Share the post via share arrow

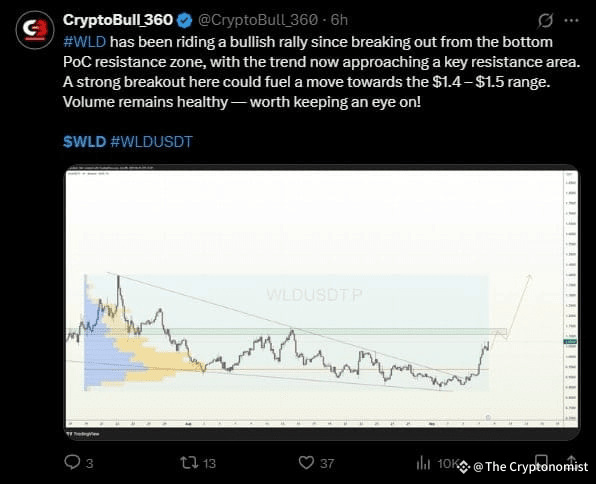(571, 460)
